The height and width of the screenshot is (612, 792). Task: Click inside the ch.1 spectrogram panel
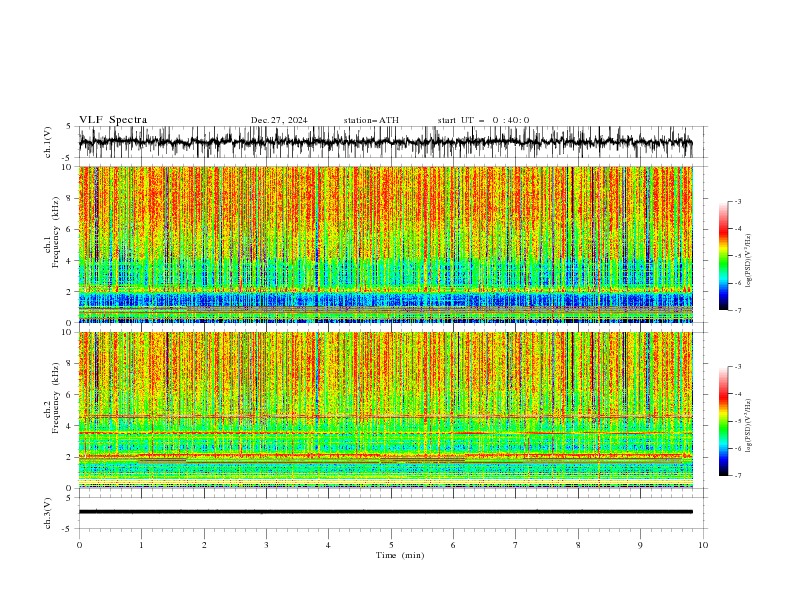pyautogui.click(x=385, y=244)
